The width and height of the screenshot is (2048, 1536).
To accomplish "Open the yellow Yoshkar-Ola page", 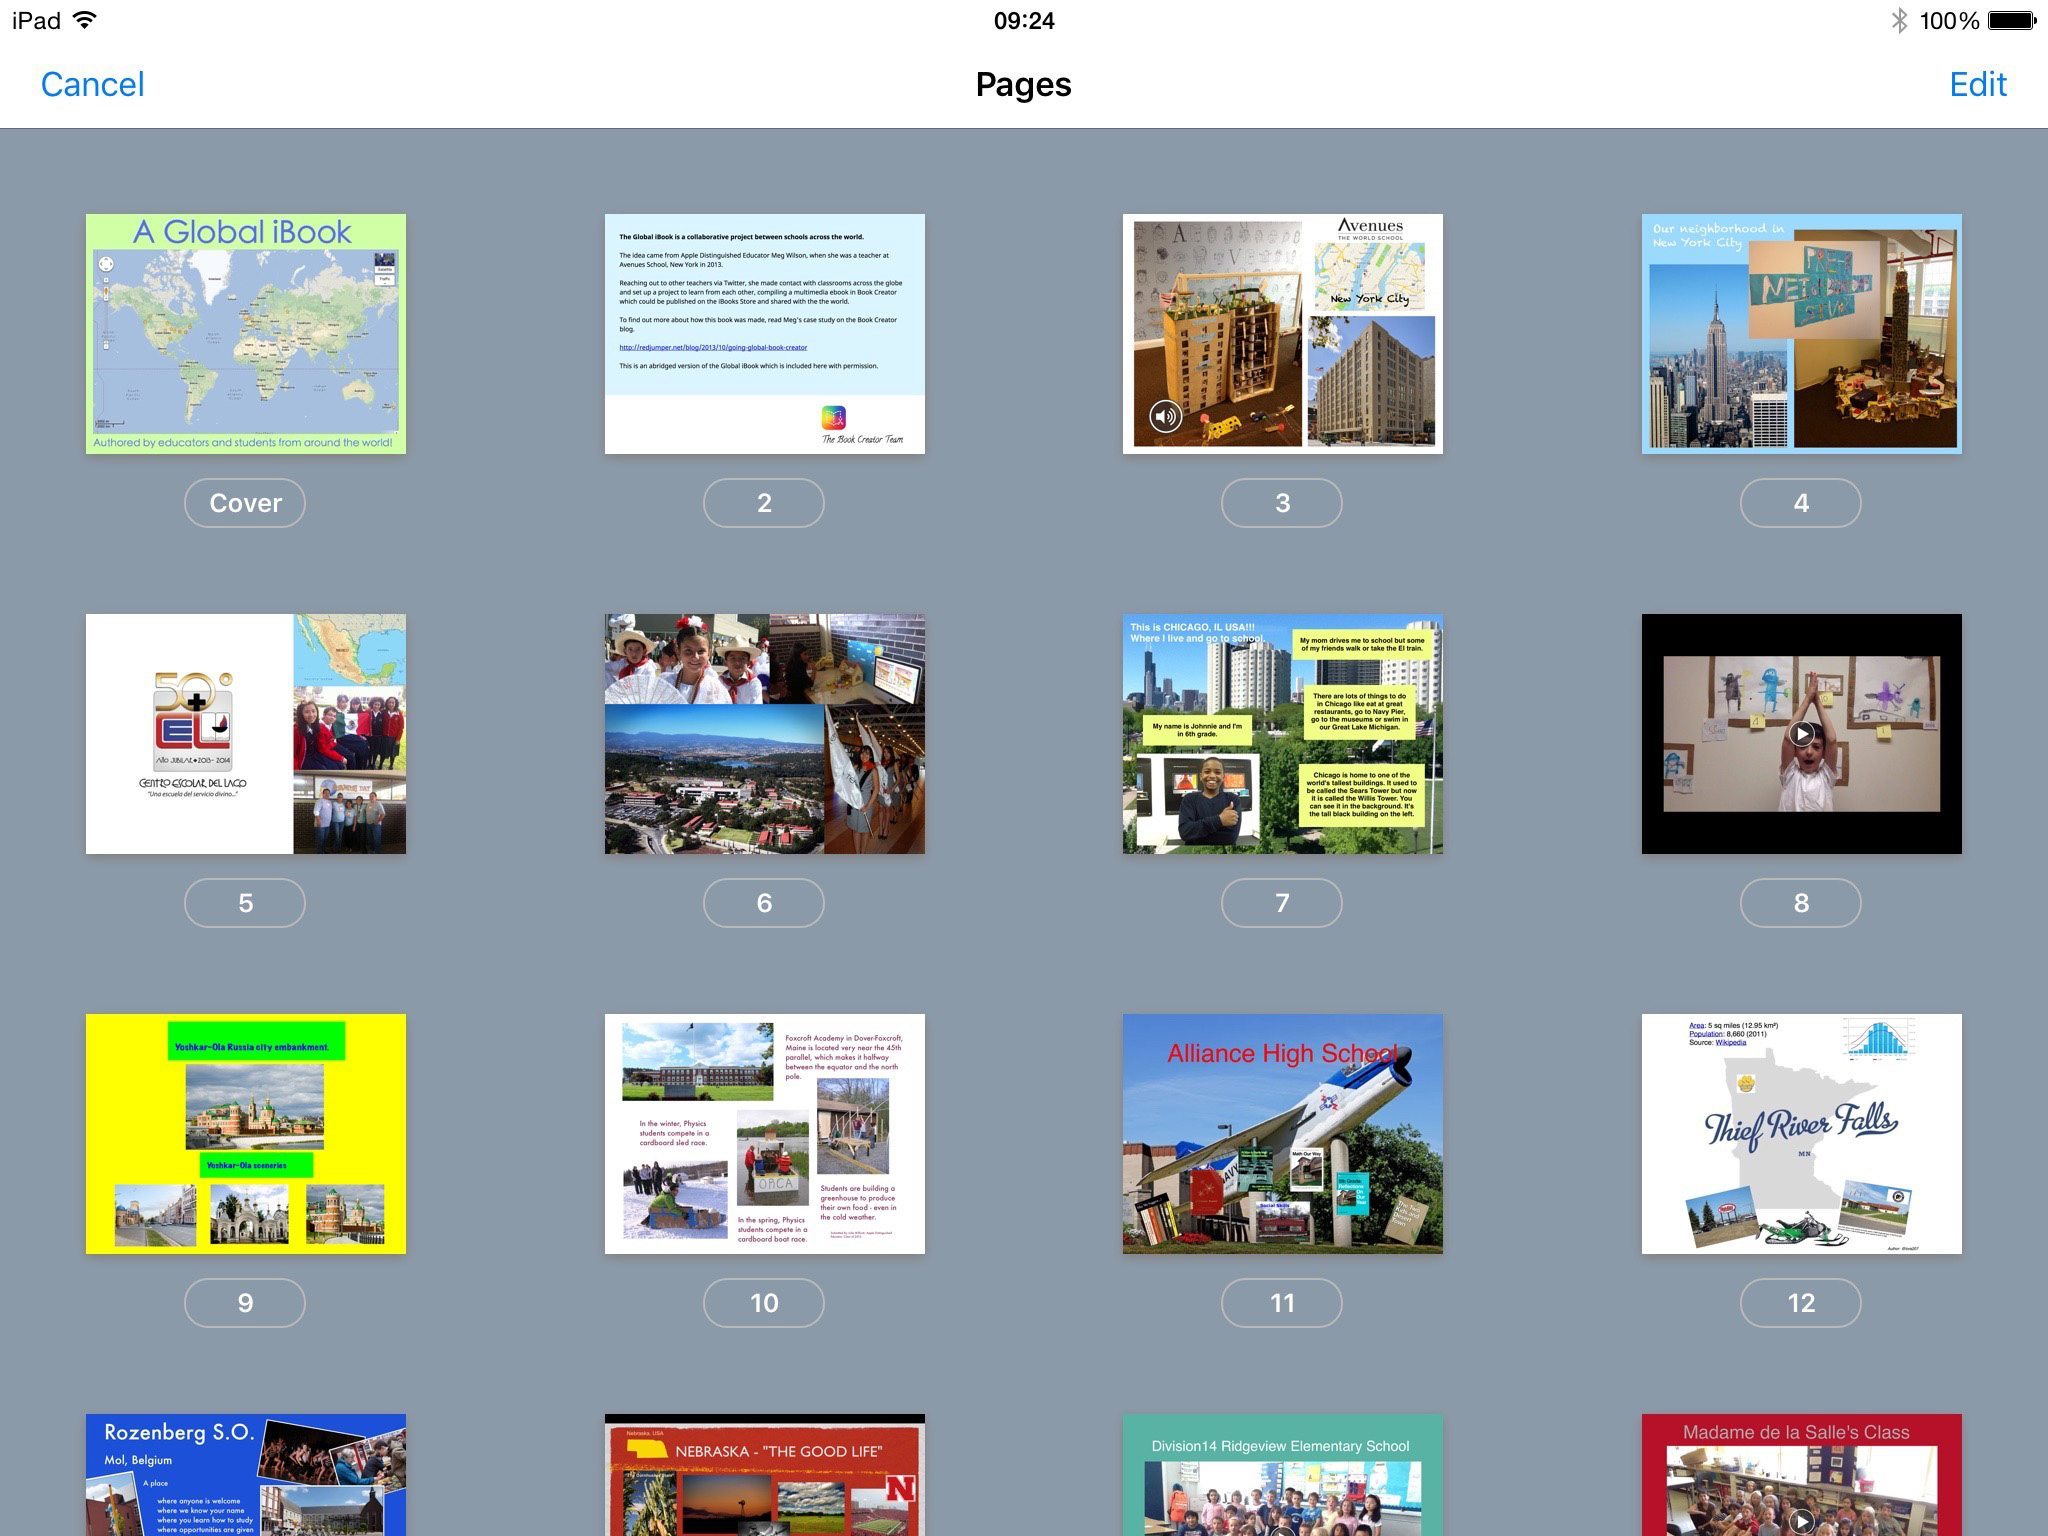I will coord(245,1133).
